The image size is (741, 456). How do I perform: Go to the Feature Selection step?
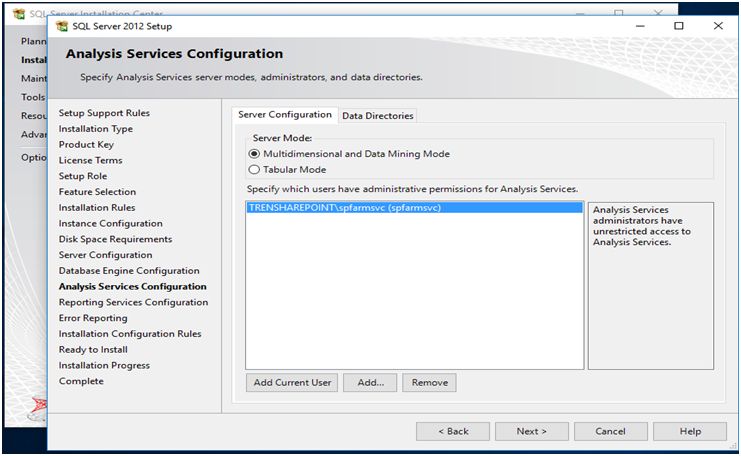(x=97, y=192)
